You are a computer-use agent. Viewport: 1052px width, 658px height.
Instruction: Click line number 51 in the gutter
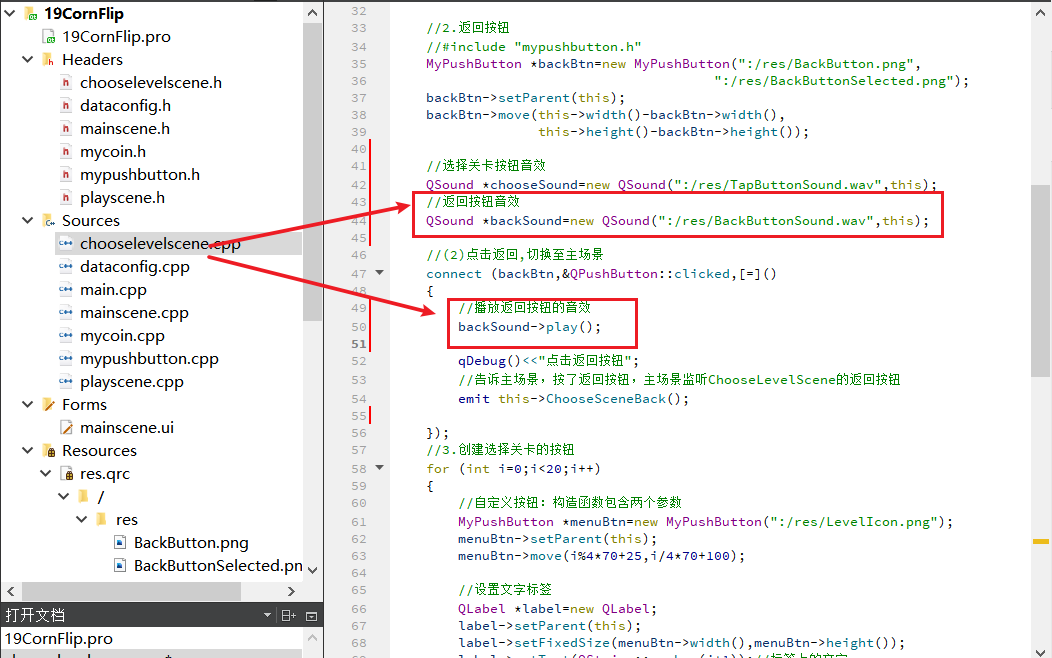tap(359, 344)
